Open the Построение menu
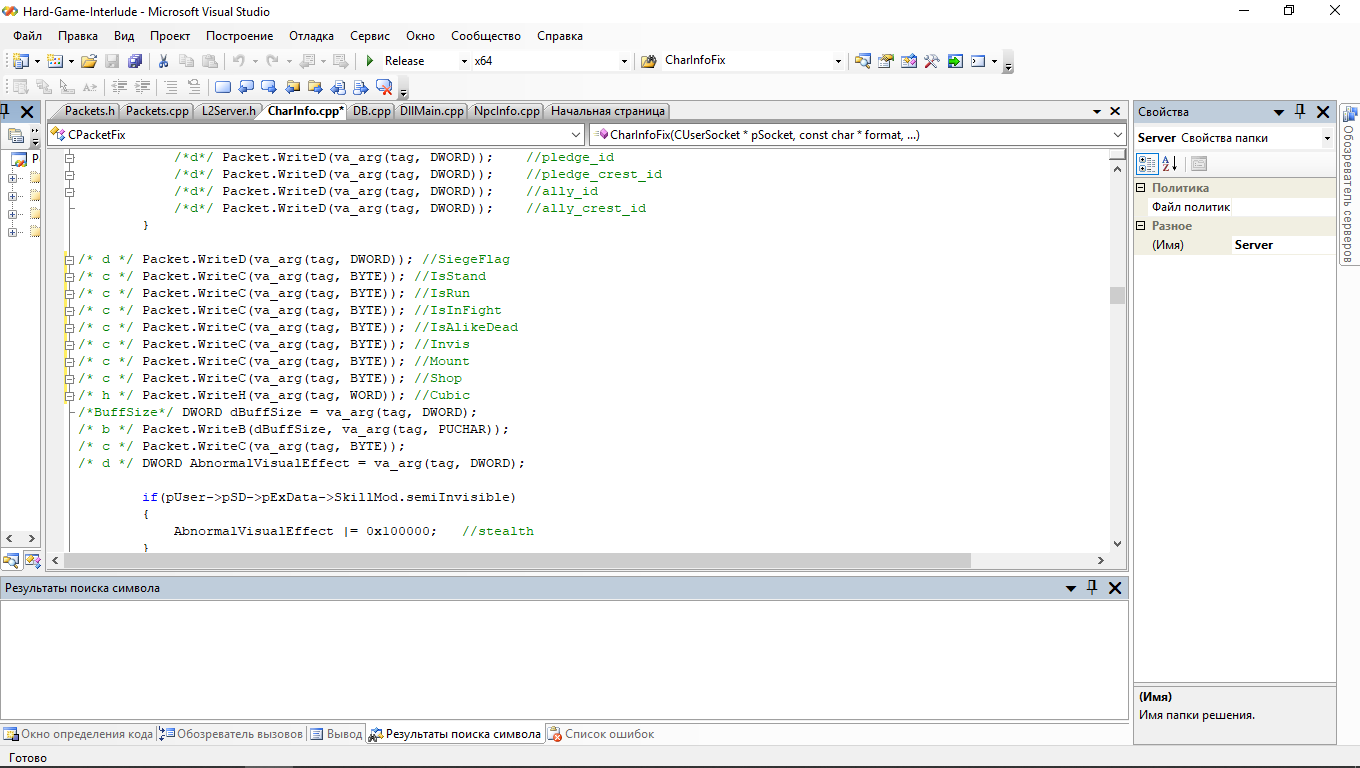Image resolution: width=1360 pixels, height=768 pixels. 239,36
